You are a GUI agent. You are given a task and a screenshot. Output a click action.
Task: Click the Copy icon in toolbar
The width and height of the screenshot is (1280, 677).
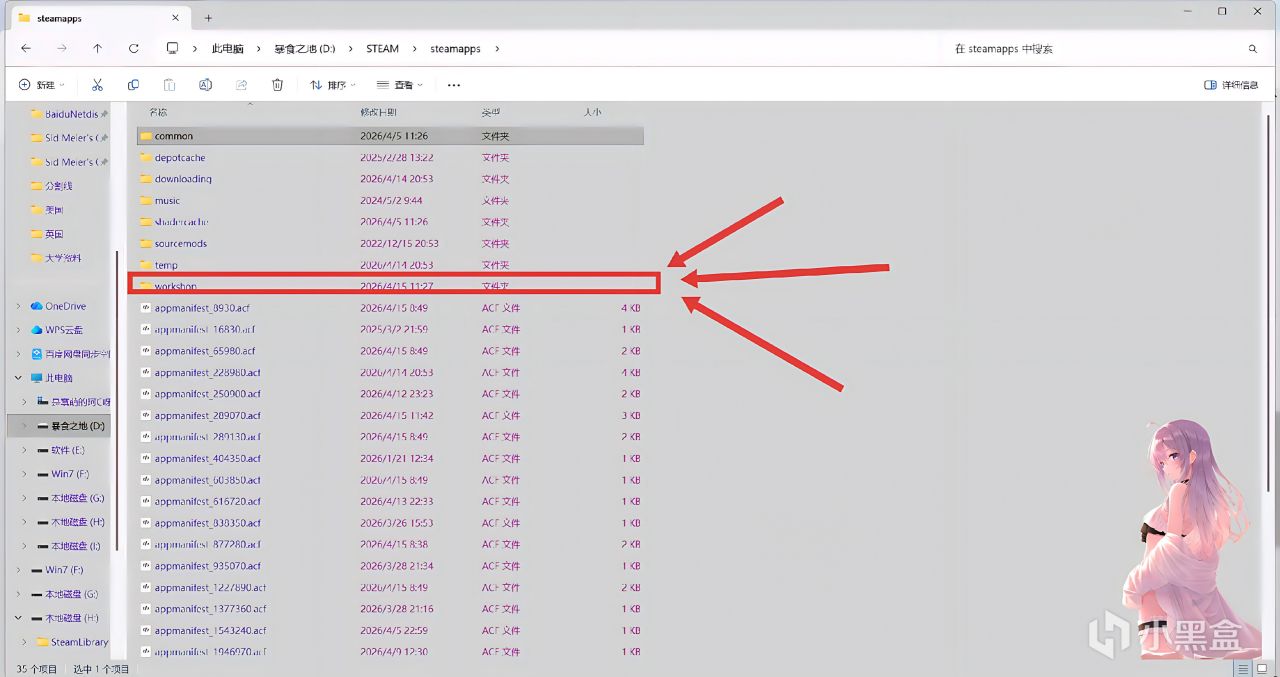(133, 85)
